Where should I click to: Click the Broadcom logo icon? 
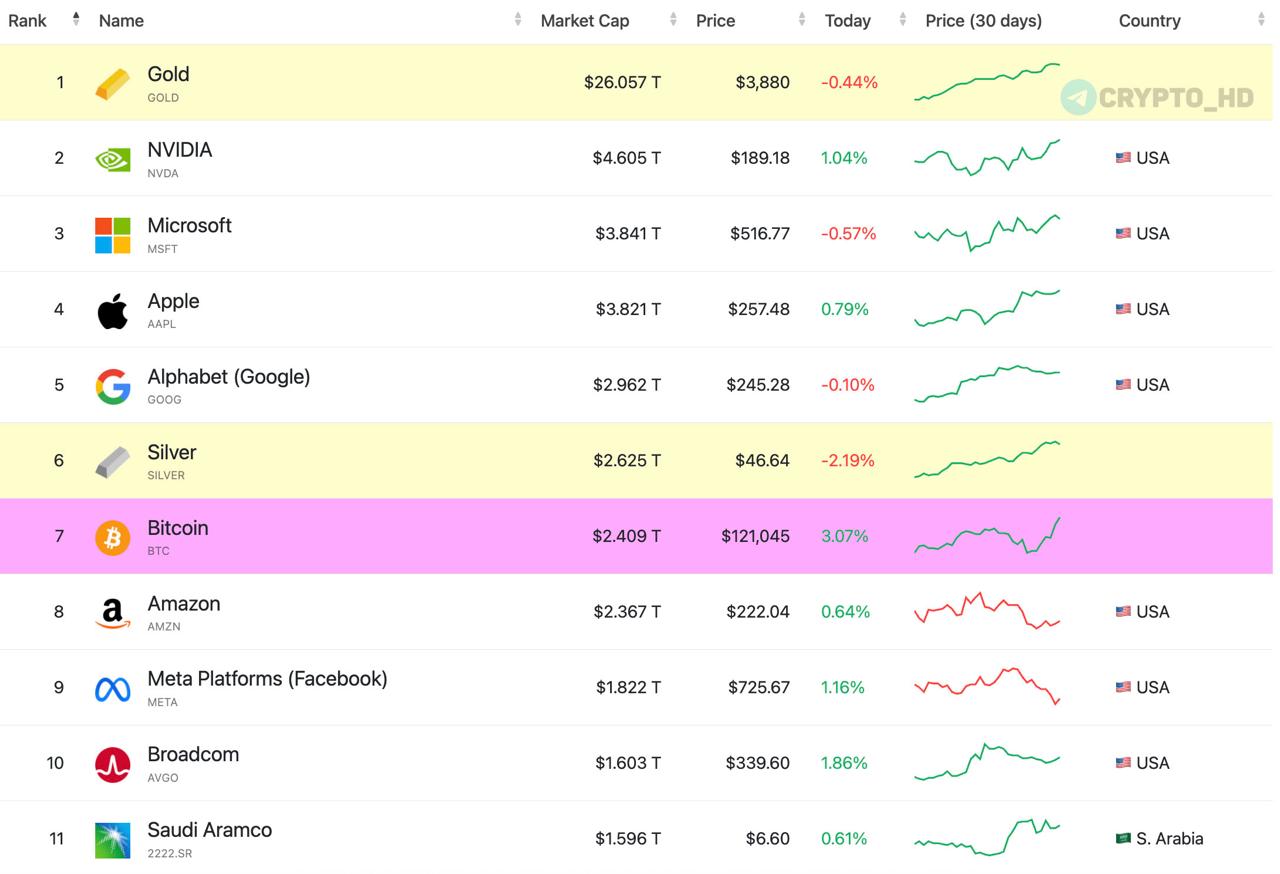(x=112, y=765)
